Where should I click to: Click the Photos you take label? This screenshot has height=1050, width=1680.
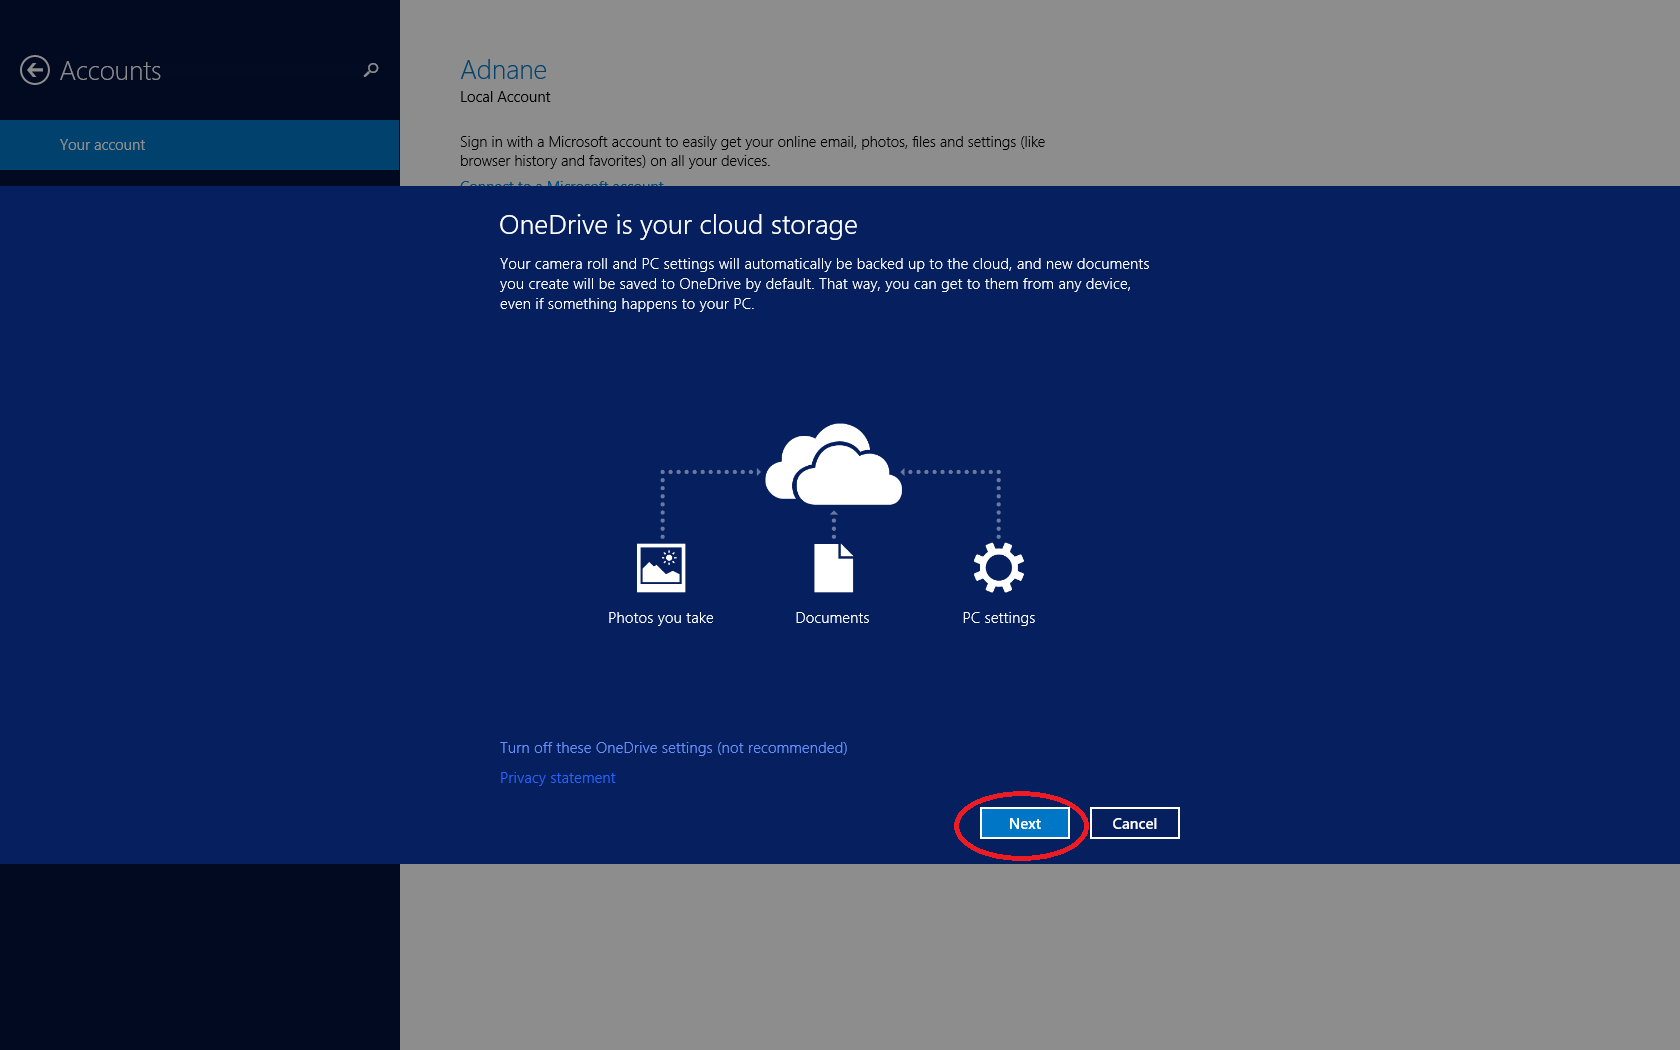pos(661,618)
